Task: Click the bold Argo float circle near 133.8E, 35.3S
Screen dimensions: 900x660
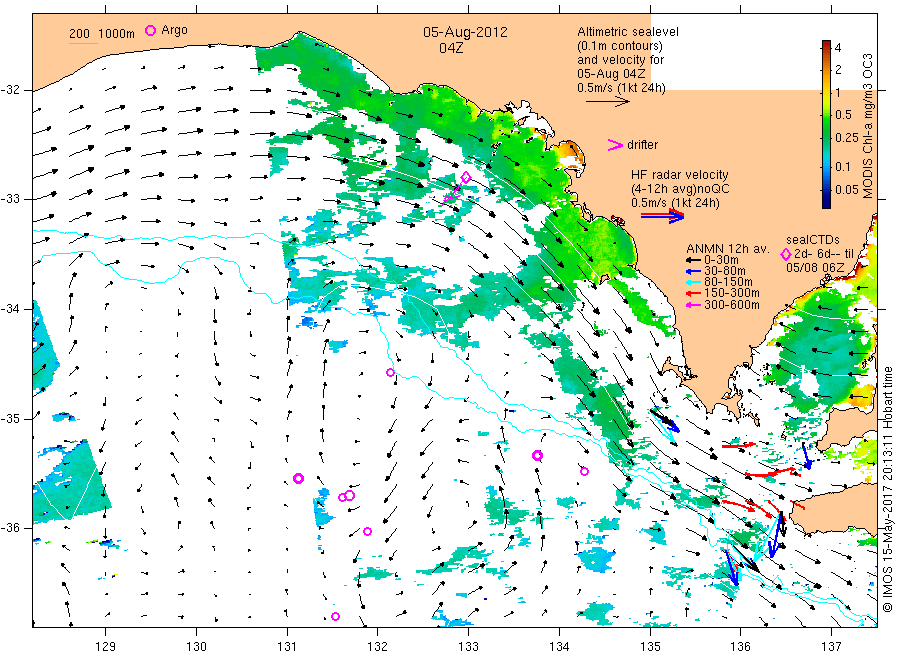Action: point(537,456)
